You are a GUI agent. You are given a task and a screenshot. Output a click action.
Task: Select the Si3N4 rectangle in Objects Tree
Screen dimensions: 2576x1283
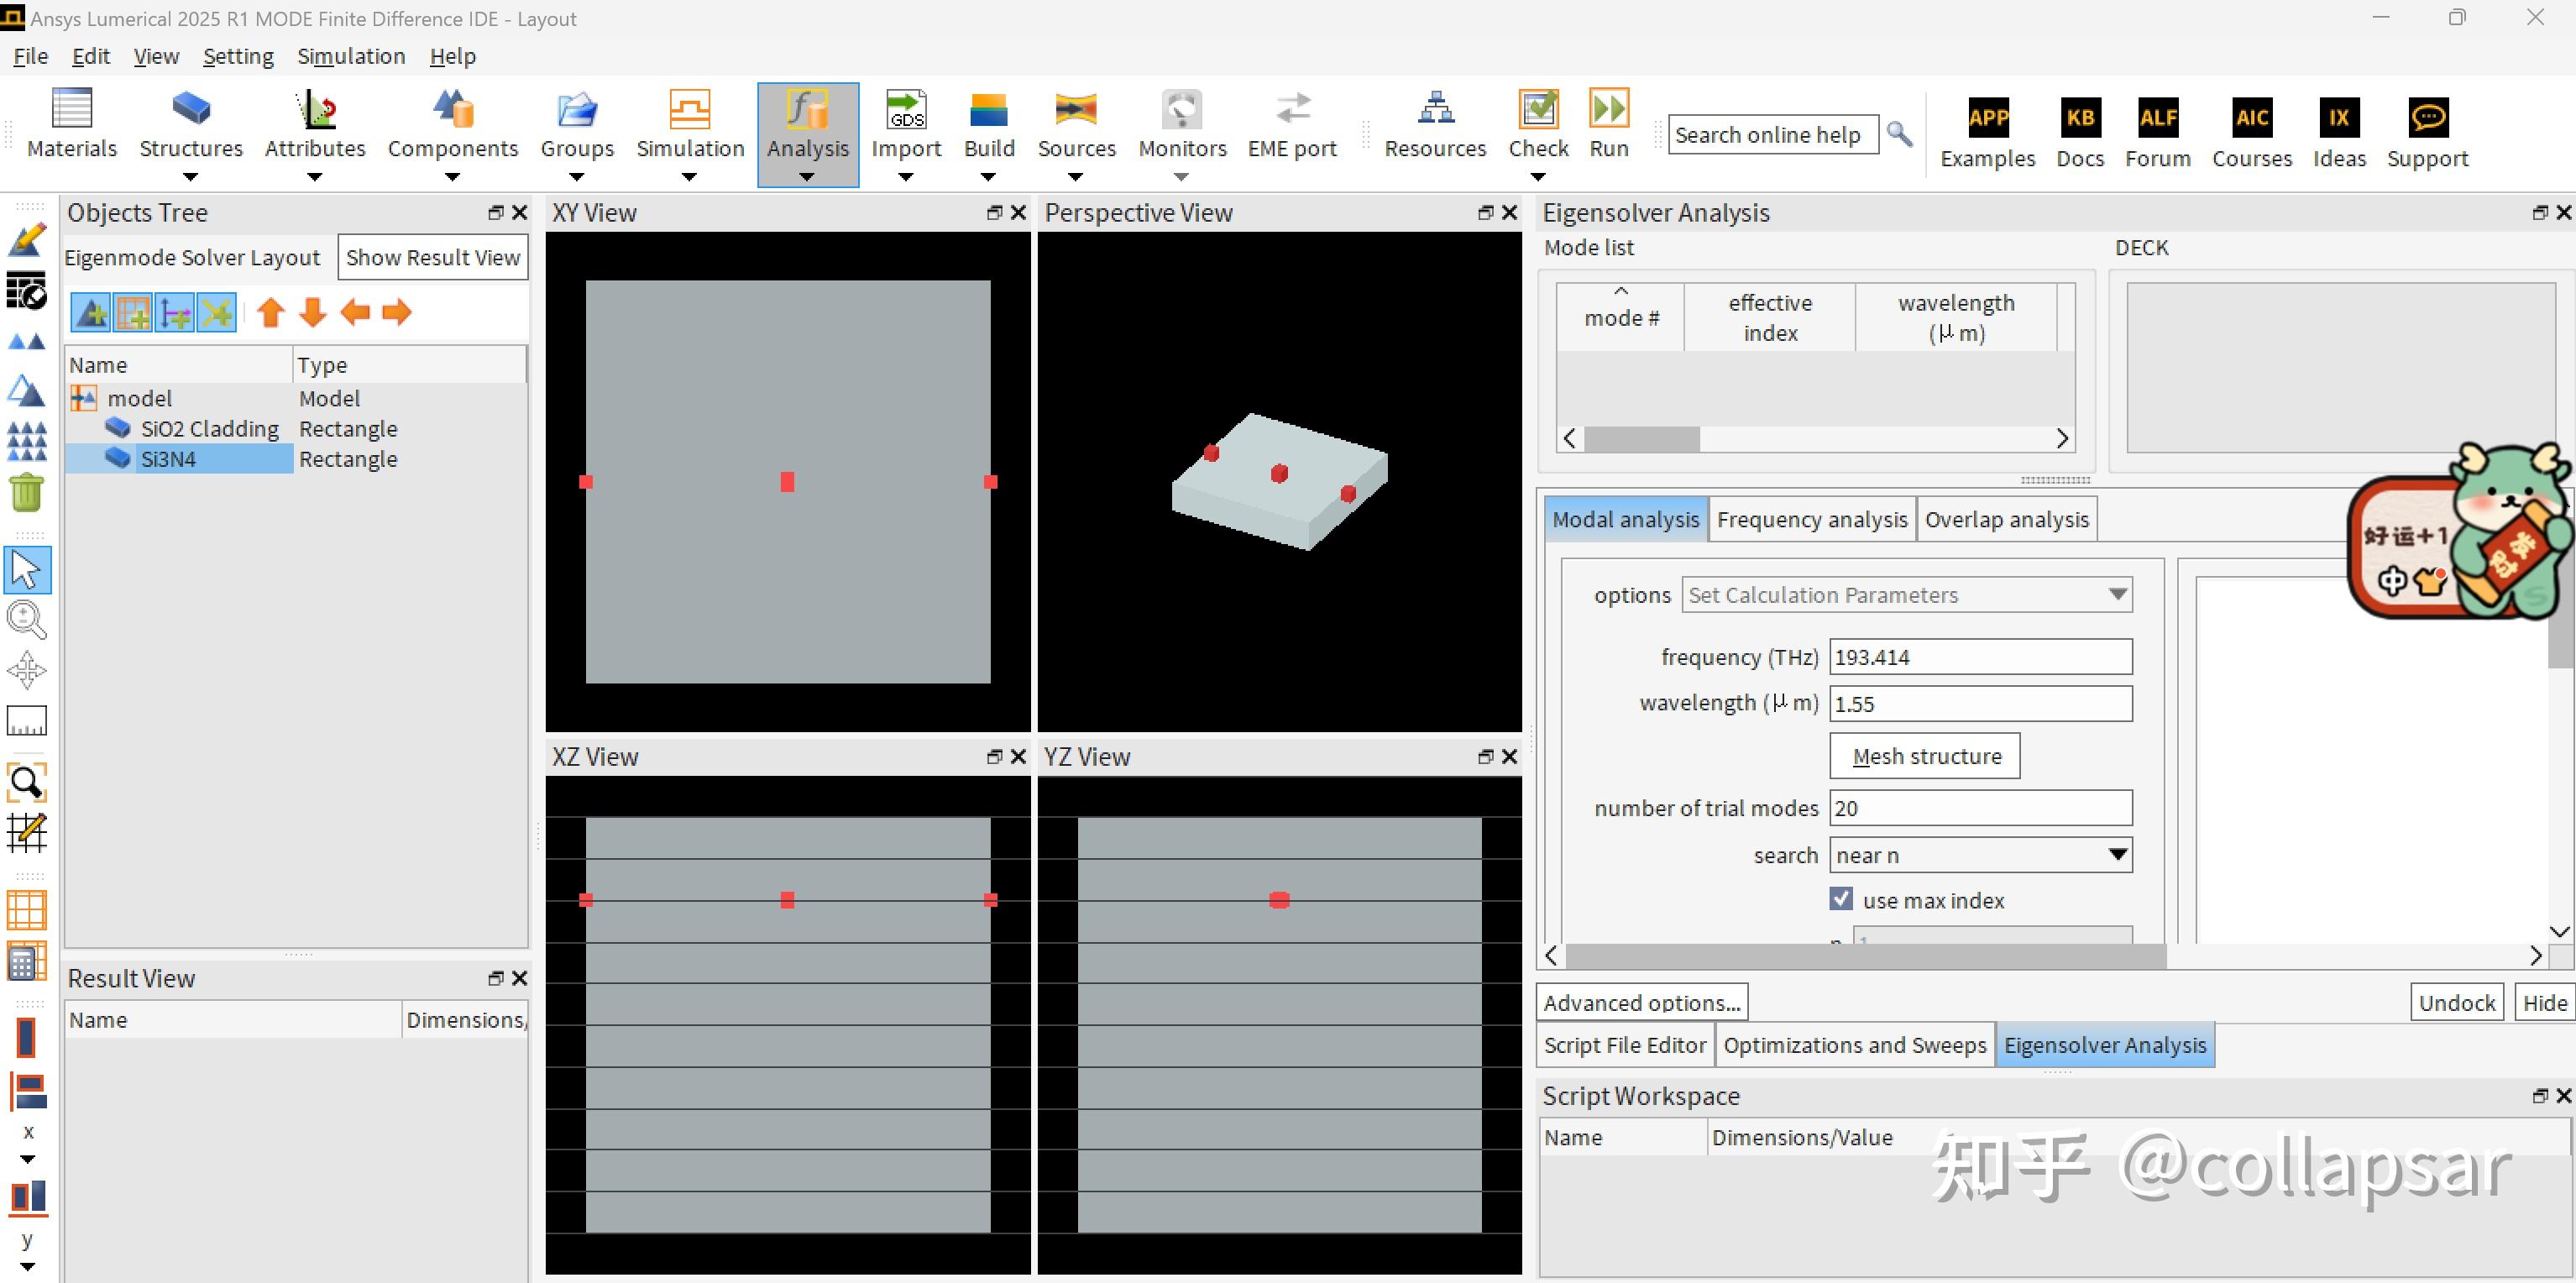[x=168, y=459]
